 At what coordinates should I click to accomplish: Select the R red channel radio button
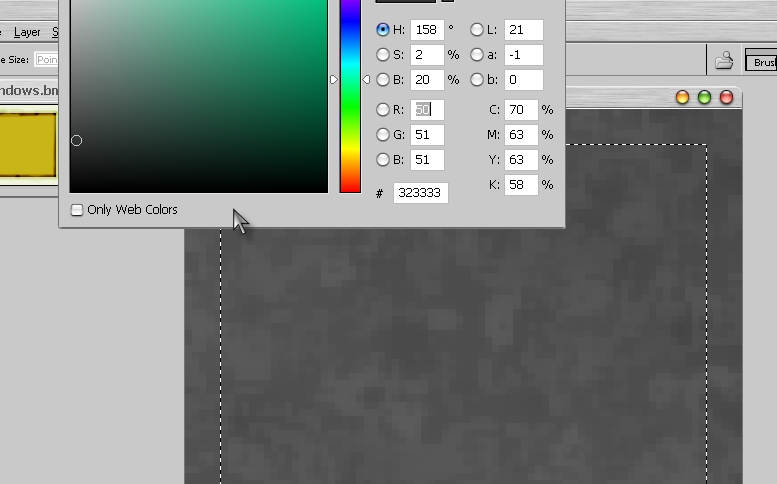pyautogui.click(x=383, y=110)
